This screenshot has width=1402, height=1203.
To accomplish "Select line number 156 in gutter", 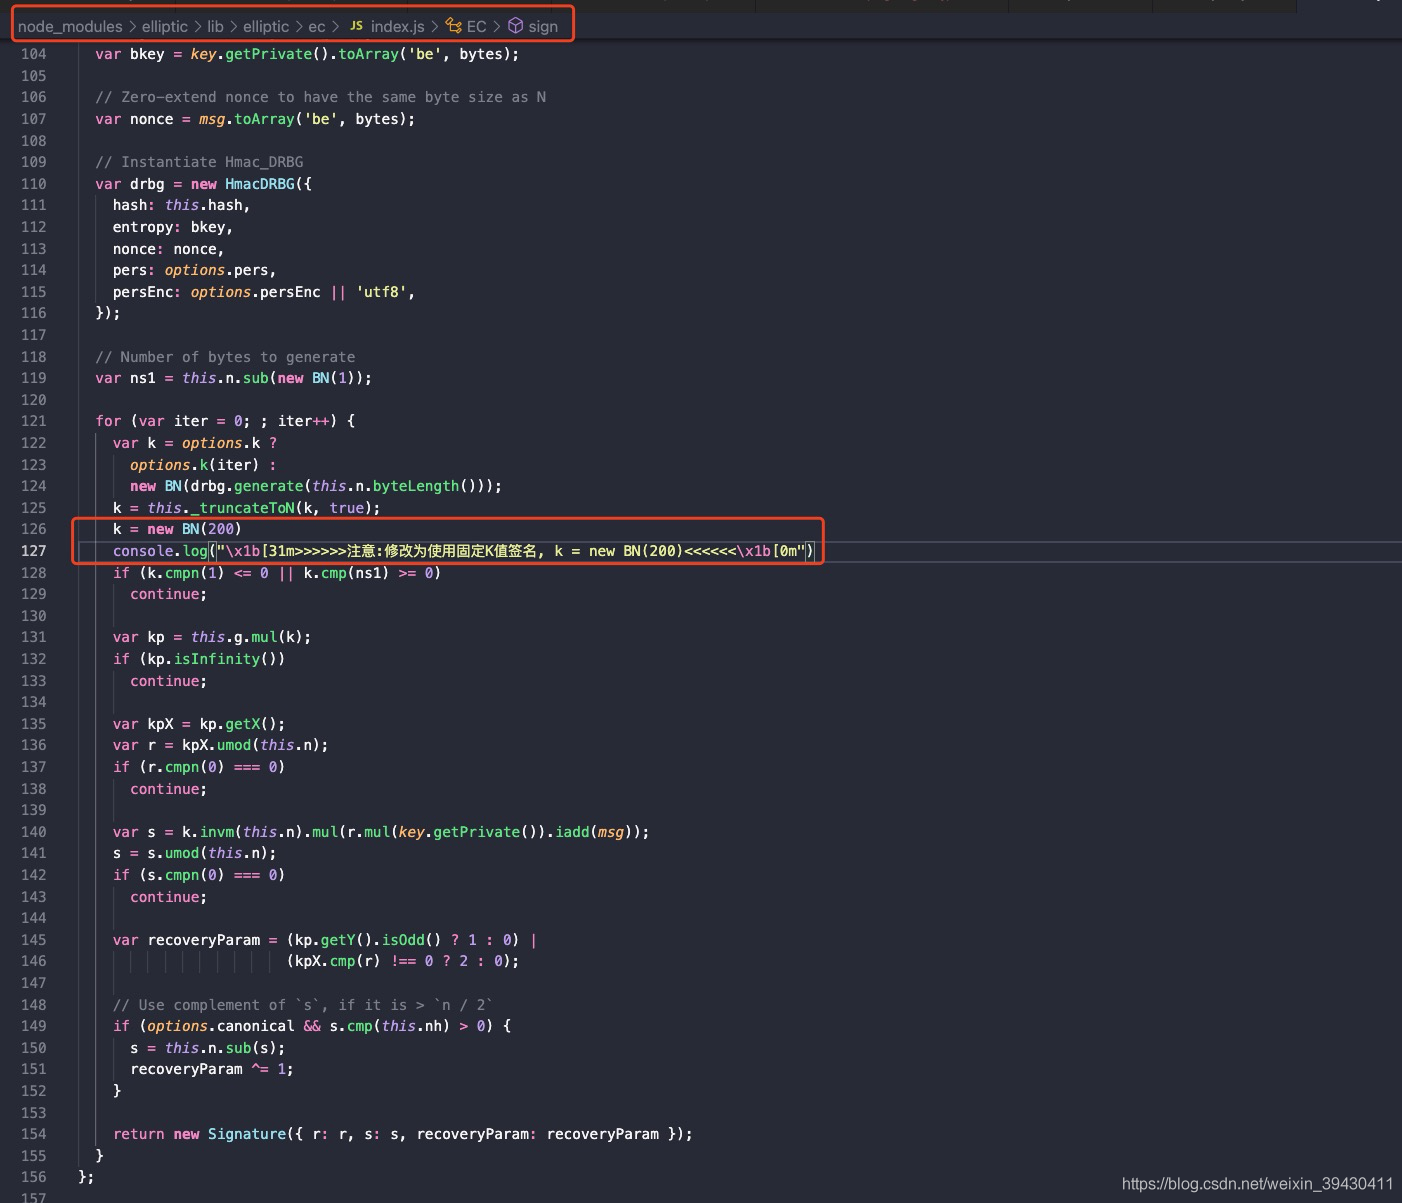I will pyautogui.click(x=34, y=1177).
